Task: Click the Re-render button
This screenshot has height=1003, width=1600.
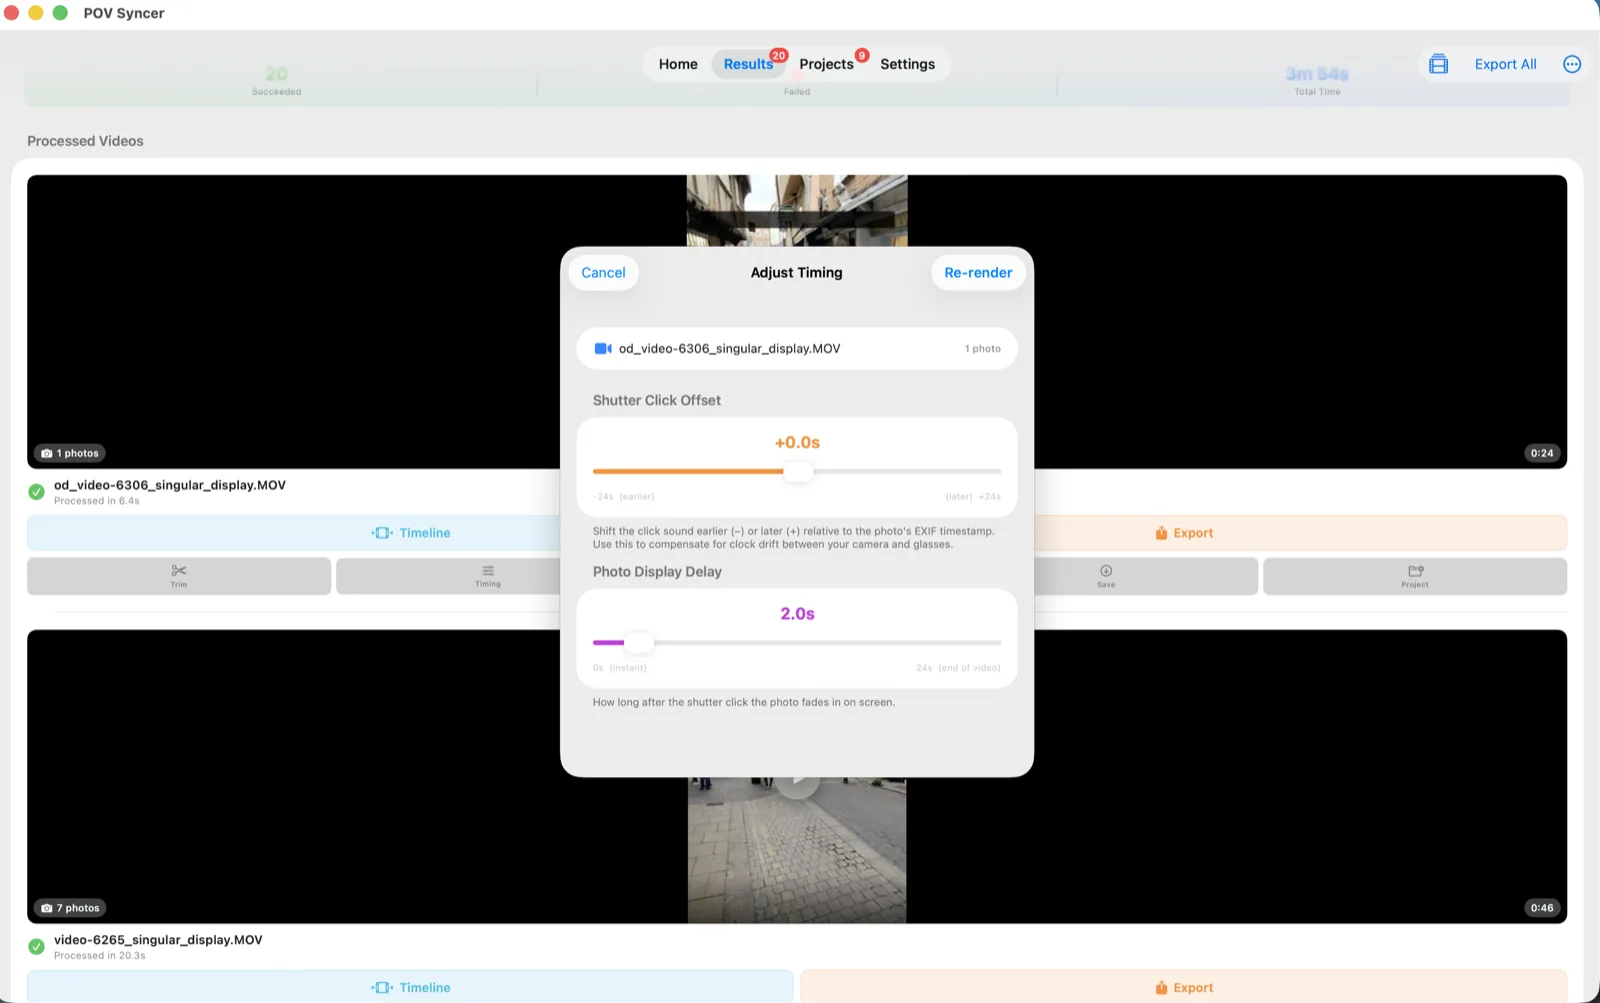Action: click(x=978, y=272)
